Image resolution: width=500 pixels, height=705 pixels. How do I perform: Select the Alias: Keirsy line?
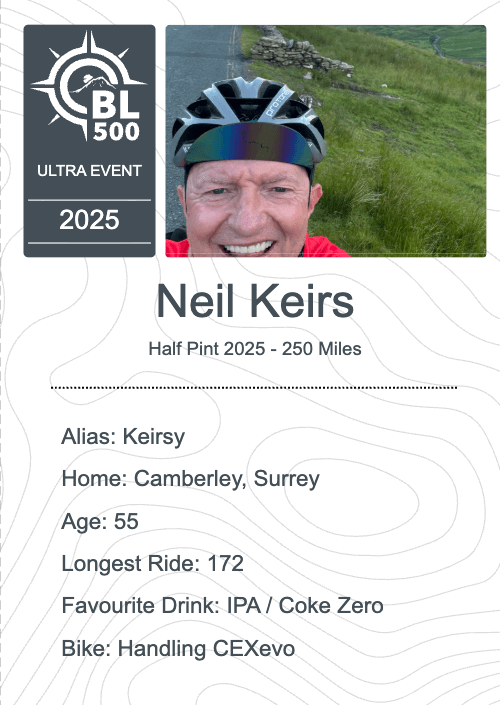[x=123, y=437]
